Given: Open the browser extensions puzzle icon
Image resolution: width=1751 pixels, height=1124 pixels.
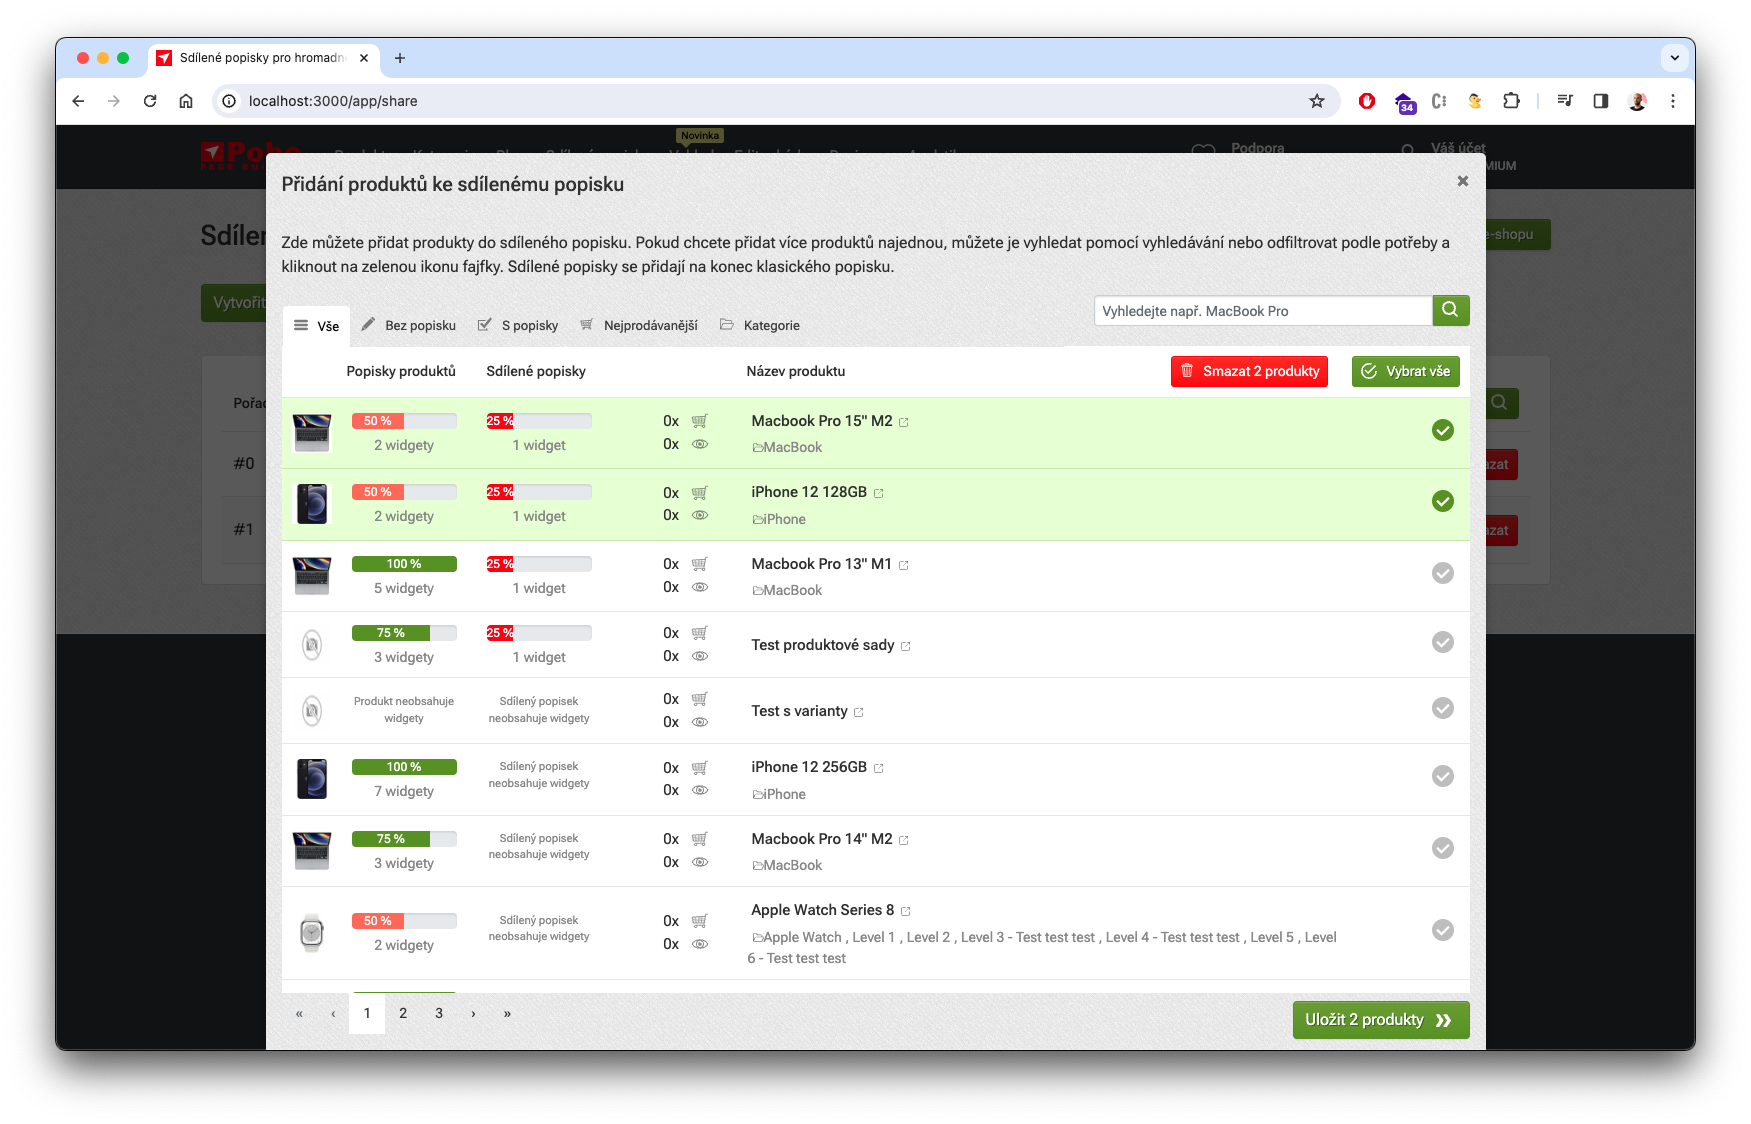Looking at the screenshot, I should (1511, 101).
